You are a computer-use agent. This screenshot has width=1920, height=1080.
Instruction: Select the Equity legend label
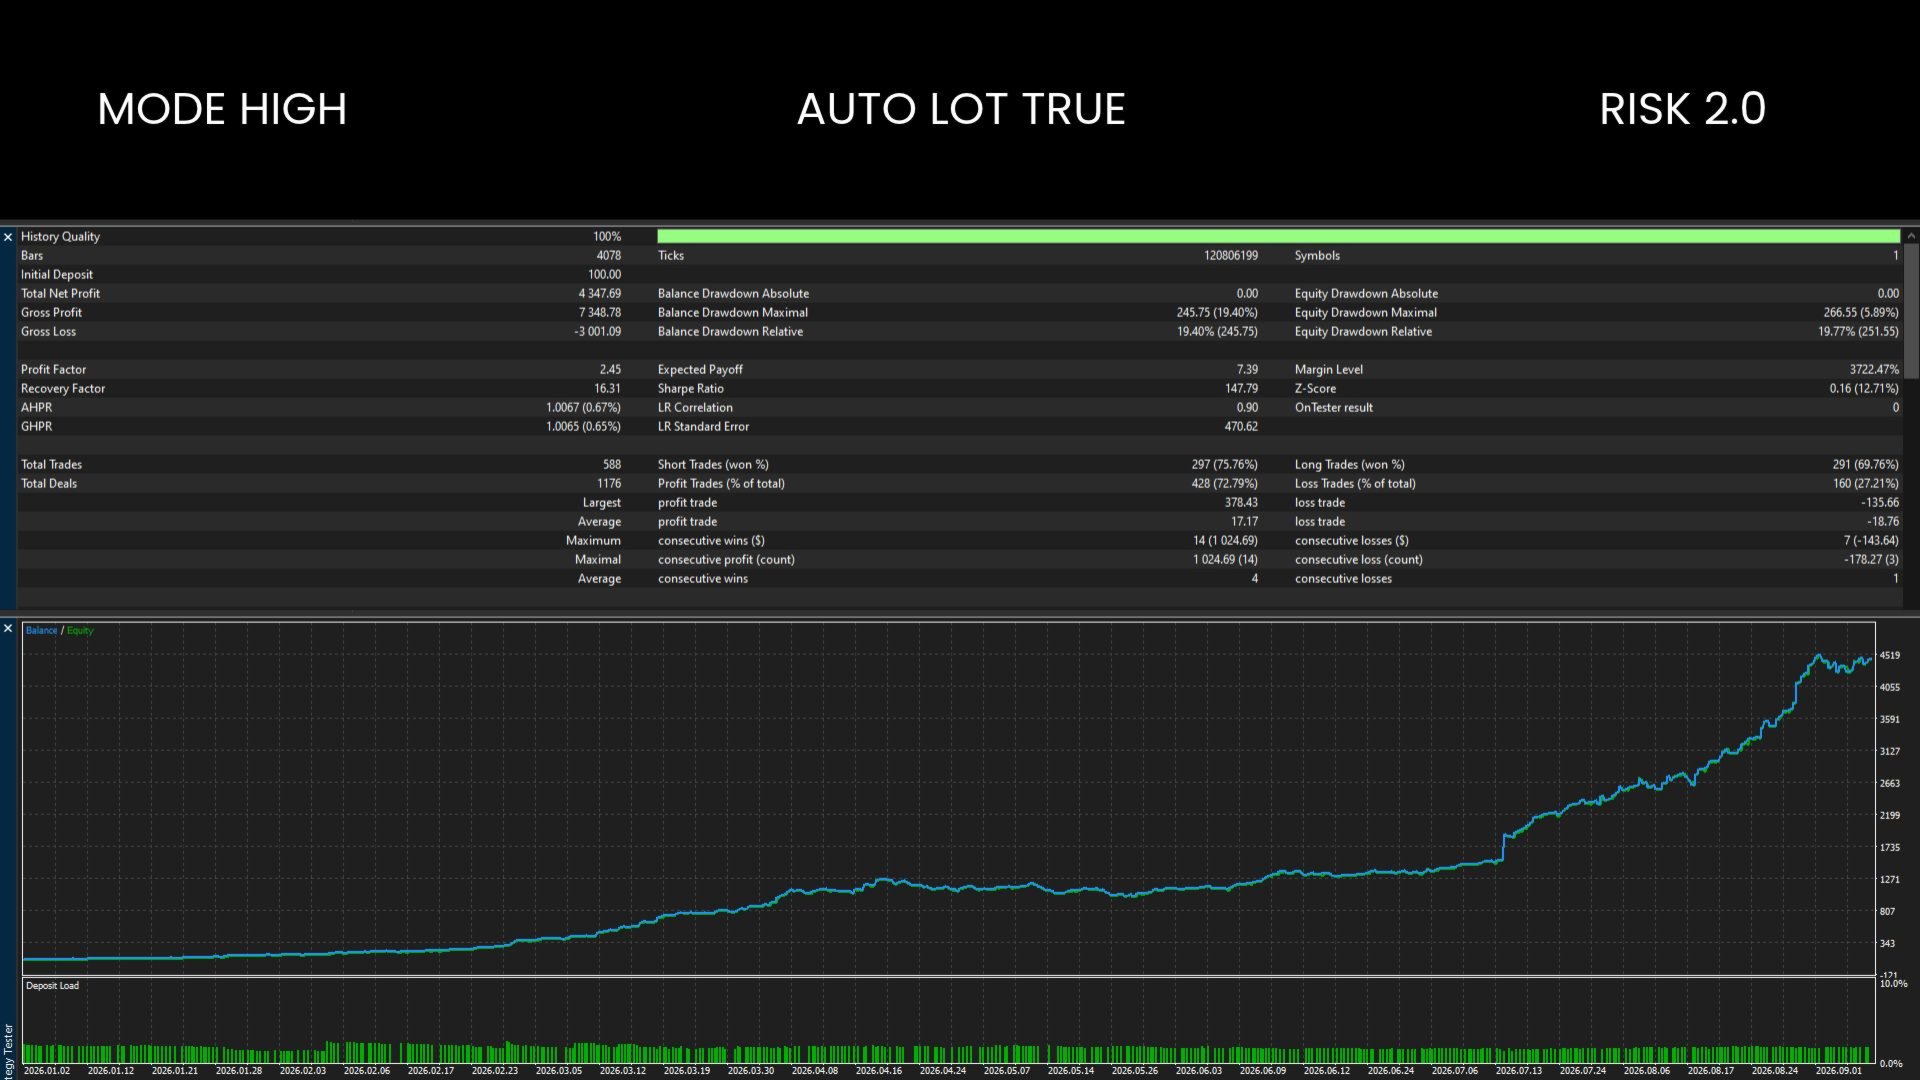click(80, 630)
